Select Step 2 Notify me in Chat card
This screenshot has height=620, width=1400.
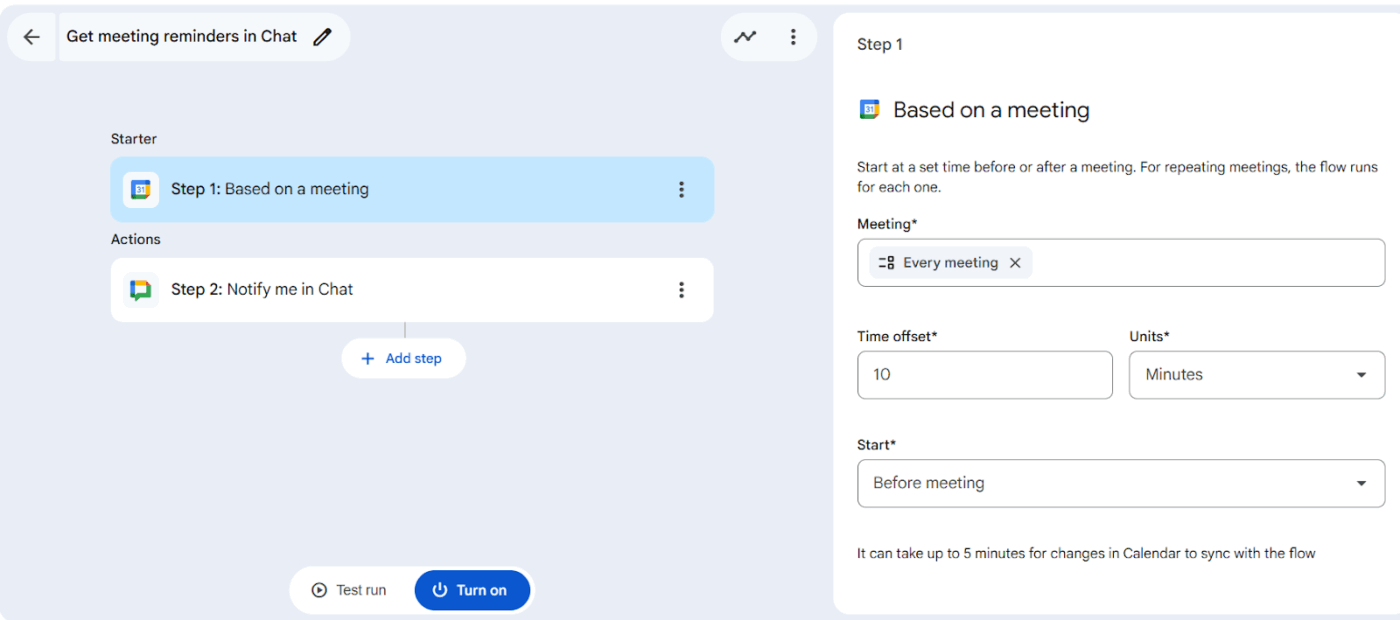coord(400,289)
